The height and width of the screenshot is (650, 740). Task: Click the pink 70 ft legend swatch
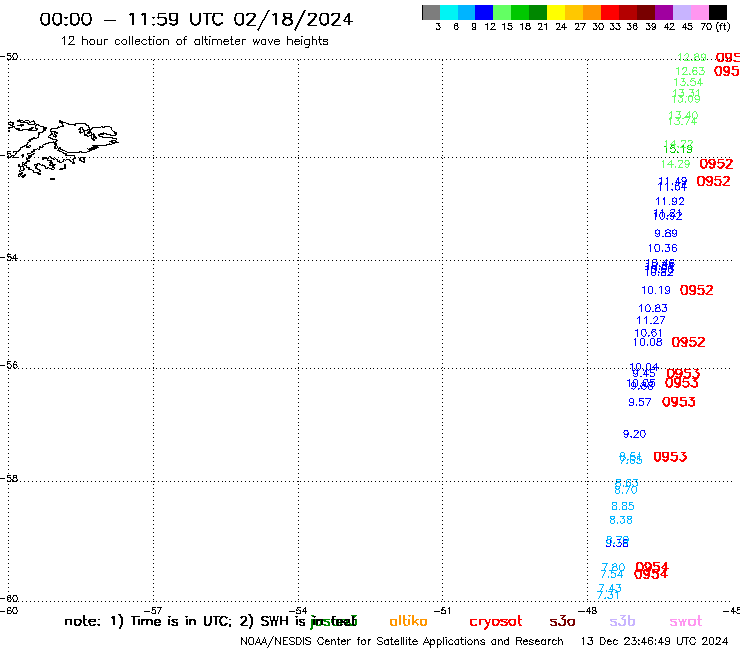[x=699, y=12]
